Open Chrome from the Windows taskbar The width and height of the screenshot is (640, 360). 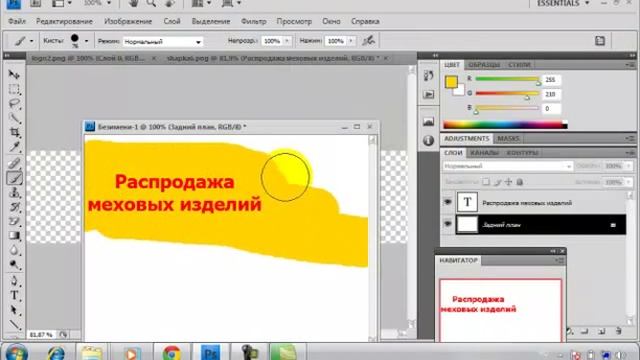click(171, 352)
